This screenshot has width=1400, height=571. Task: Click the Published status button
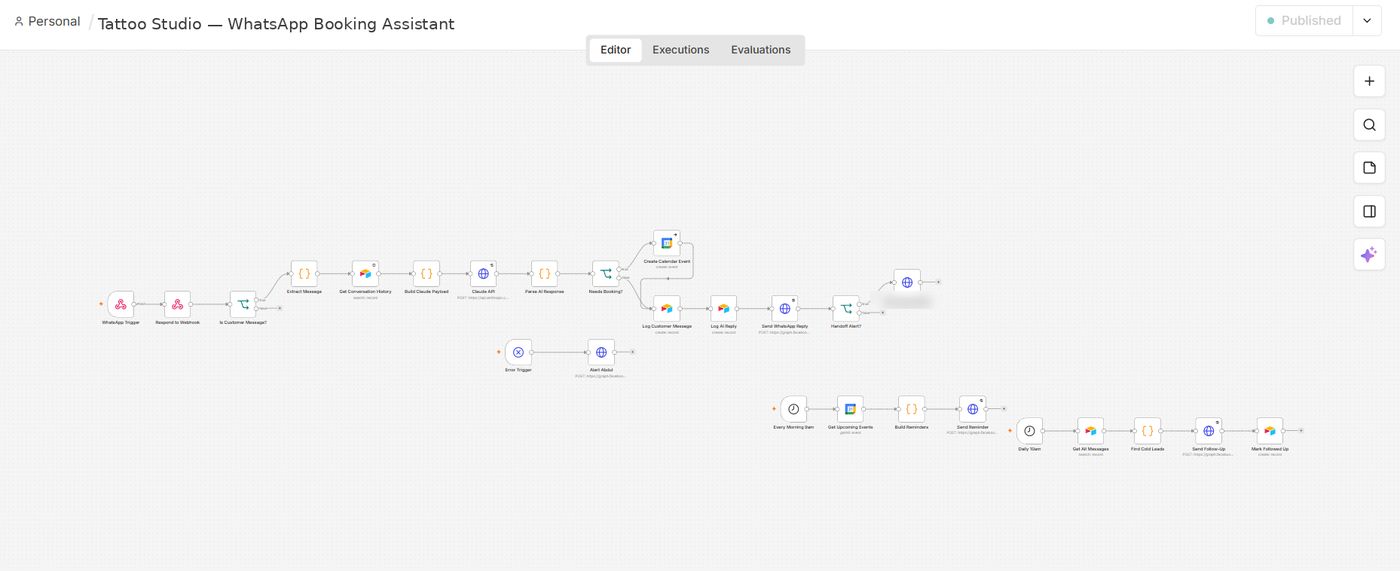click(x=1304, y=20)
